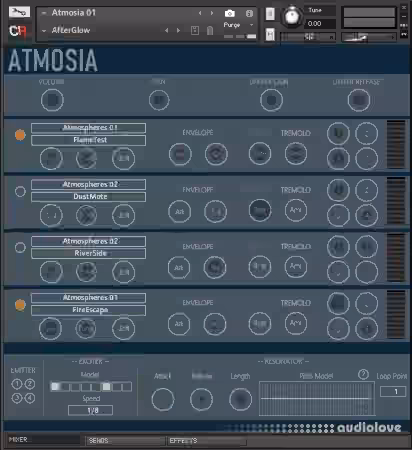412x450 pixels.
Task: Open the Atmosia 01 instrument name dropdown
Action: 44,13
